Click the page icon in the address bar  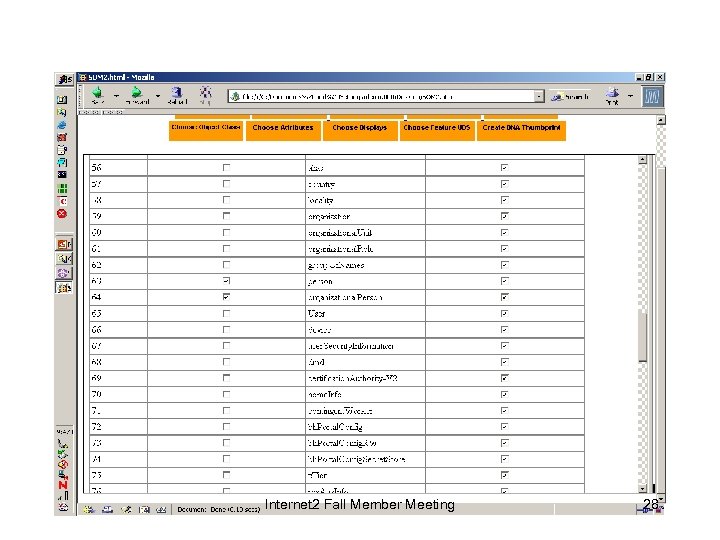(235, 96)
